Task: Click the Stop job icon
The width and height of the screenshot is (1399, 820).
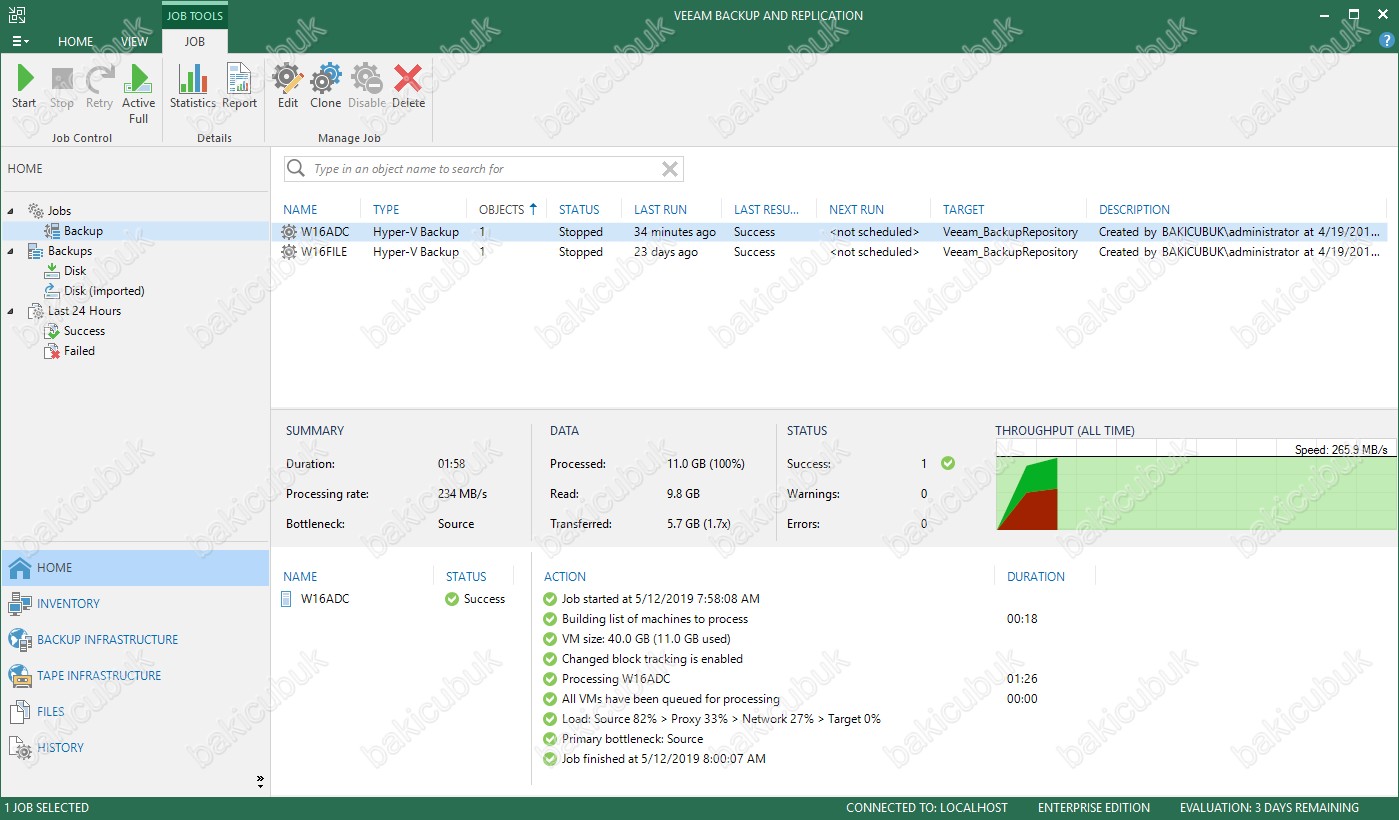Action: 62,78
